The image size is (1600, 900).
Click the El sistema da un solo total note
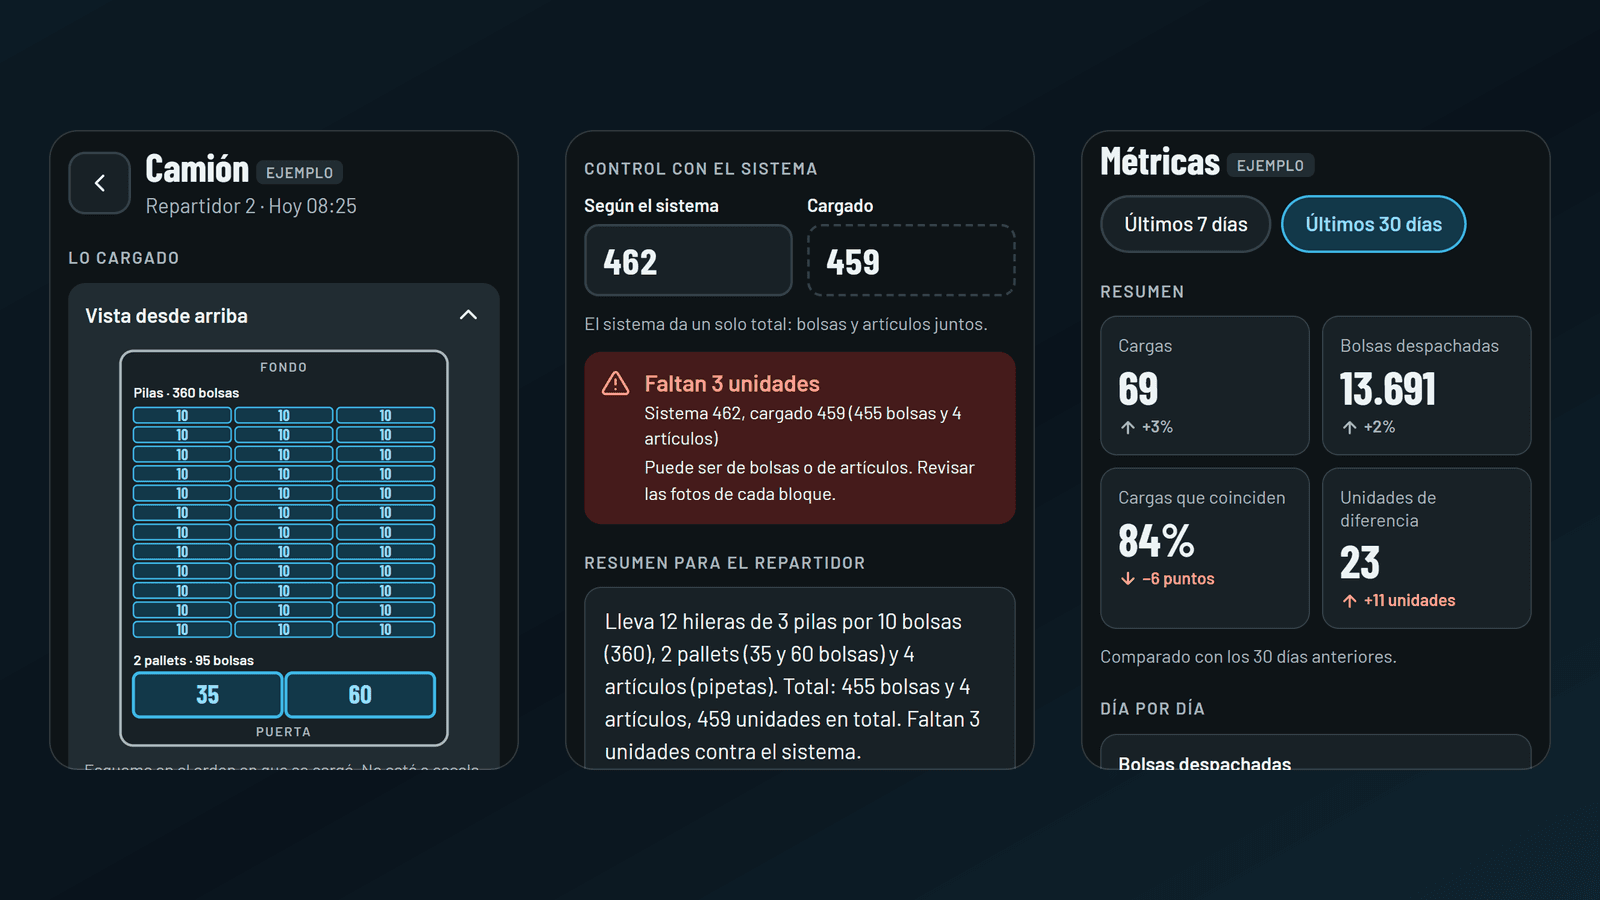(x=786, y=324)
